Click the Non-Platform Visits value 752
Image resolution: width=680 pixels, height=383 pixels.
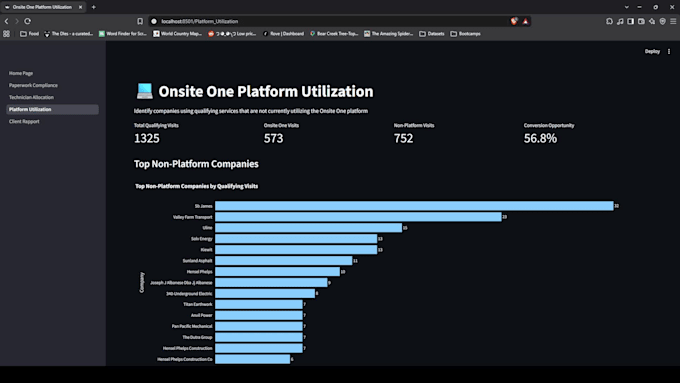pos(403,138)
